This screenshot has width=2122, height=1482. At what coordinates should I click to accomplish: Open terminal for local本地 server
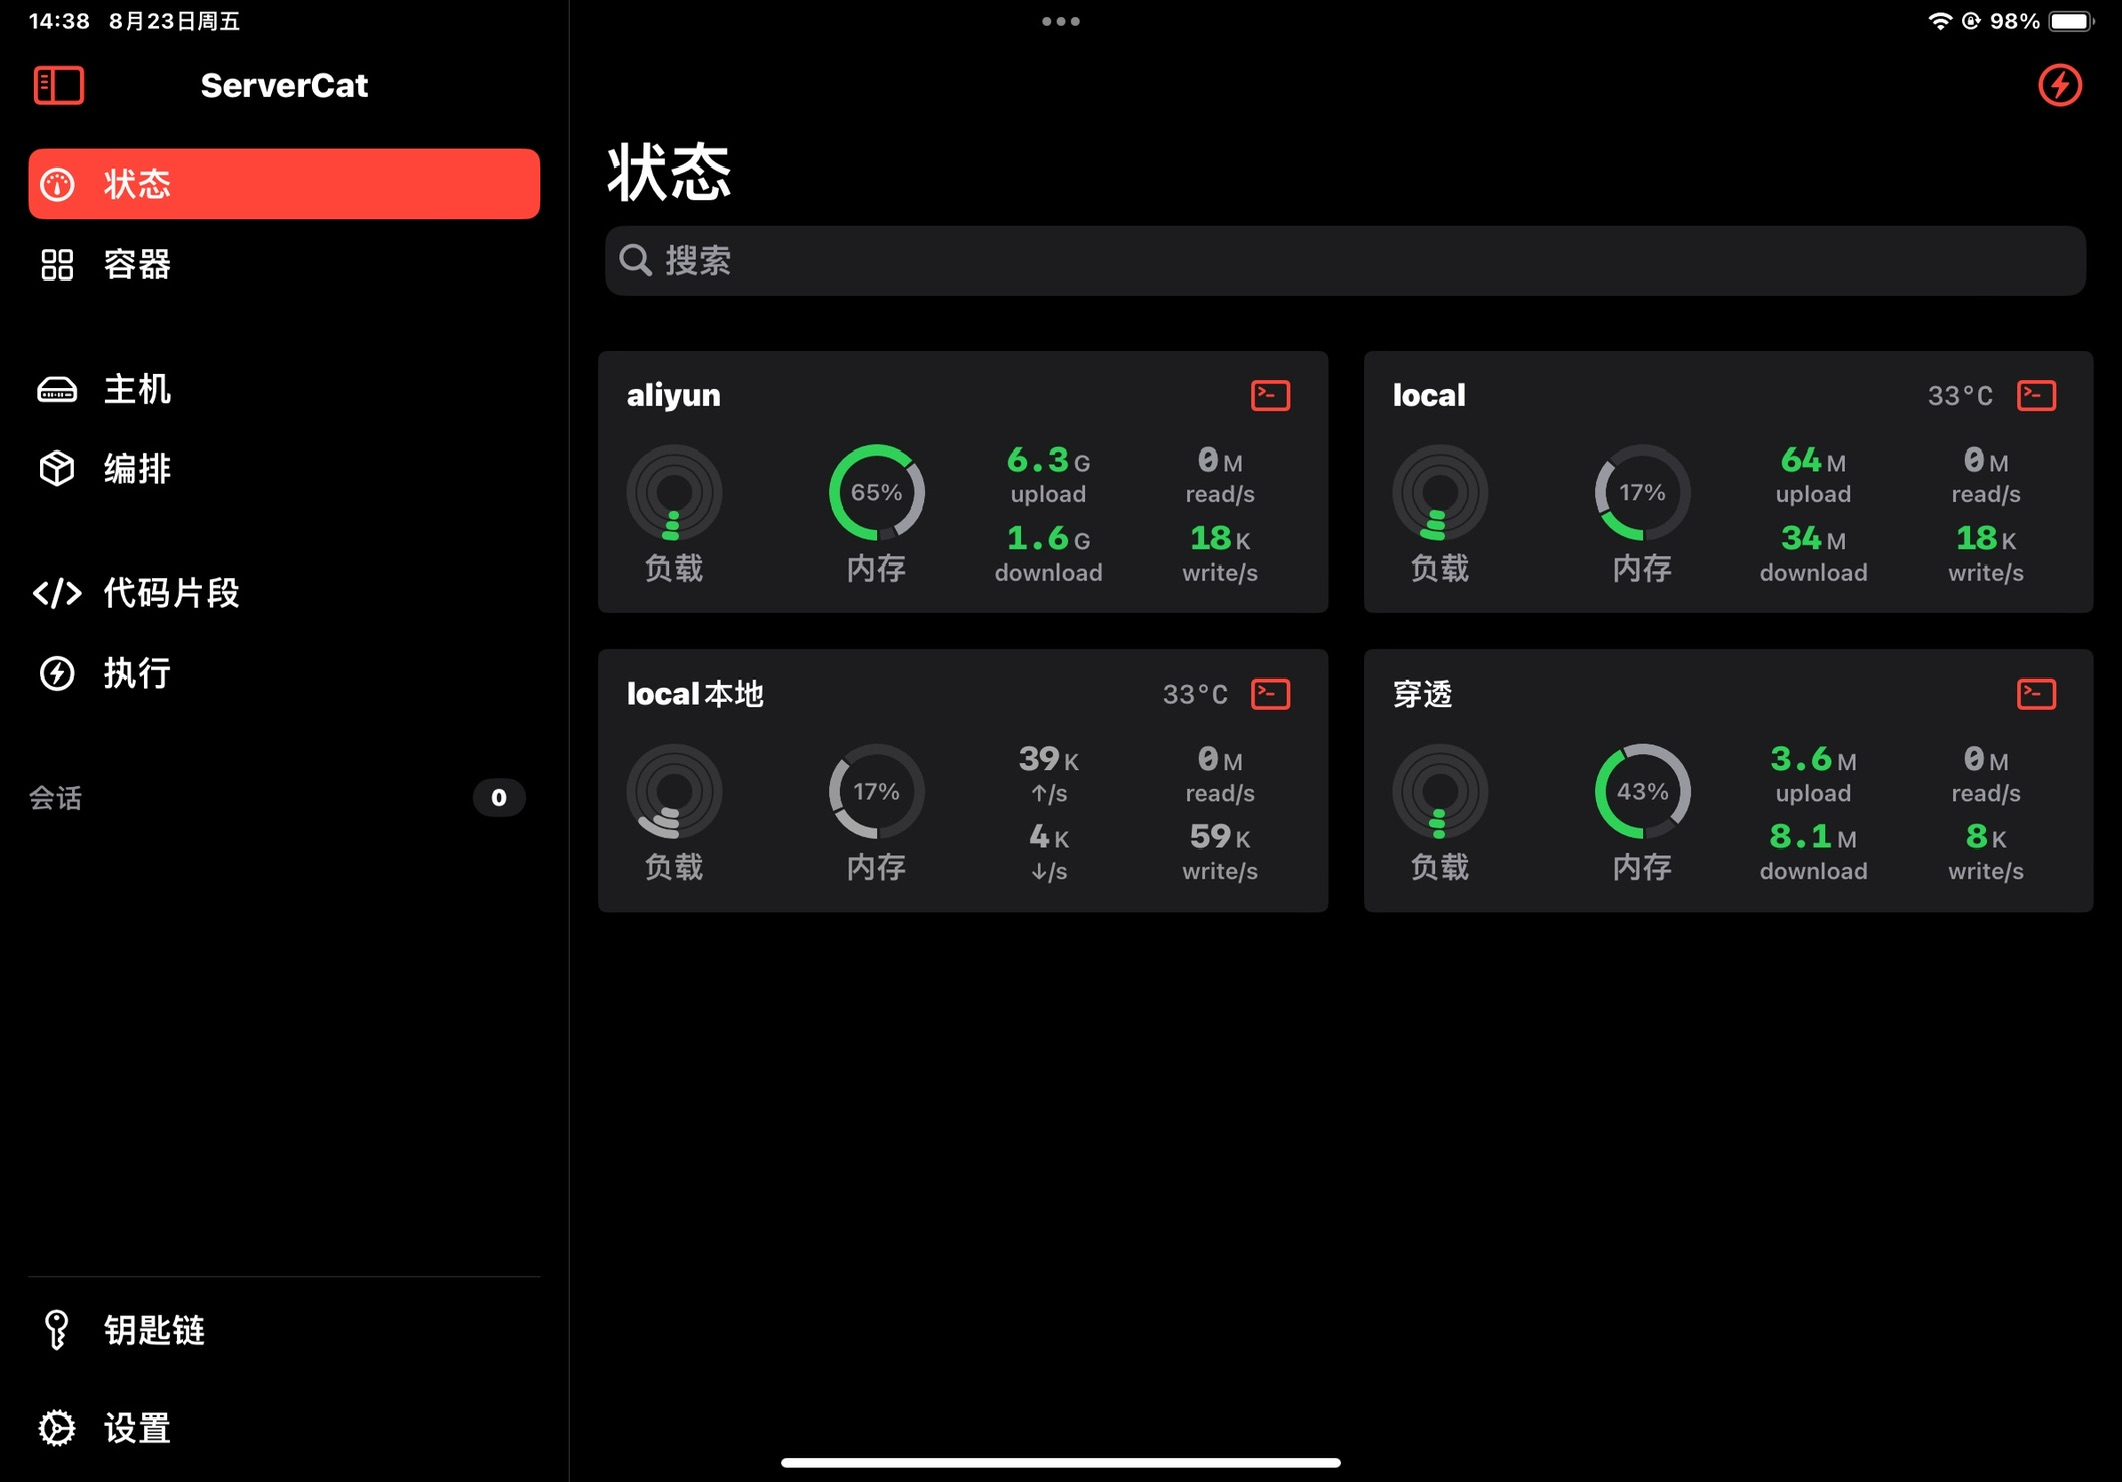[x=1270, y=694]
